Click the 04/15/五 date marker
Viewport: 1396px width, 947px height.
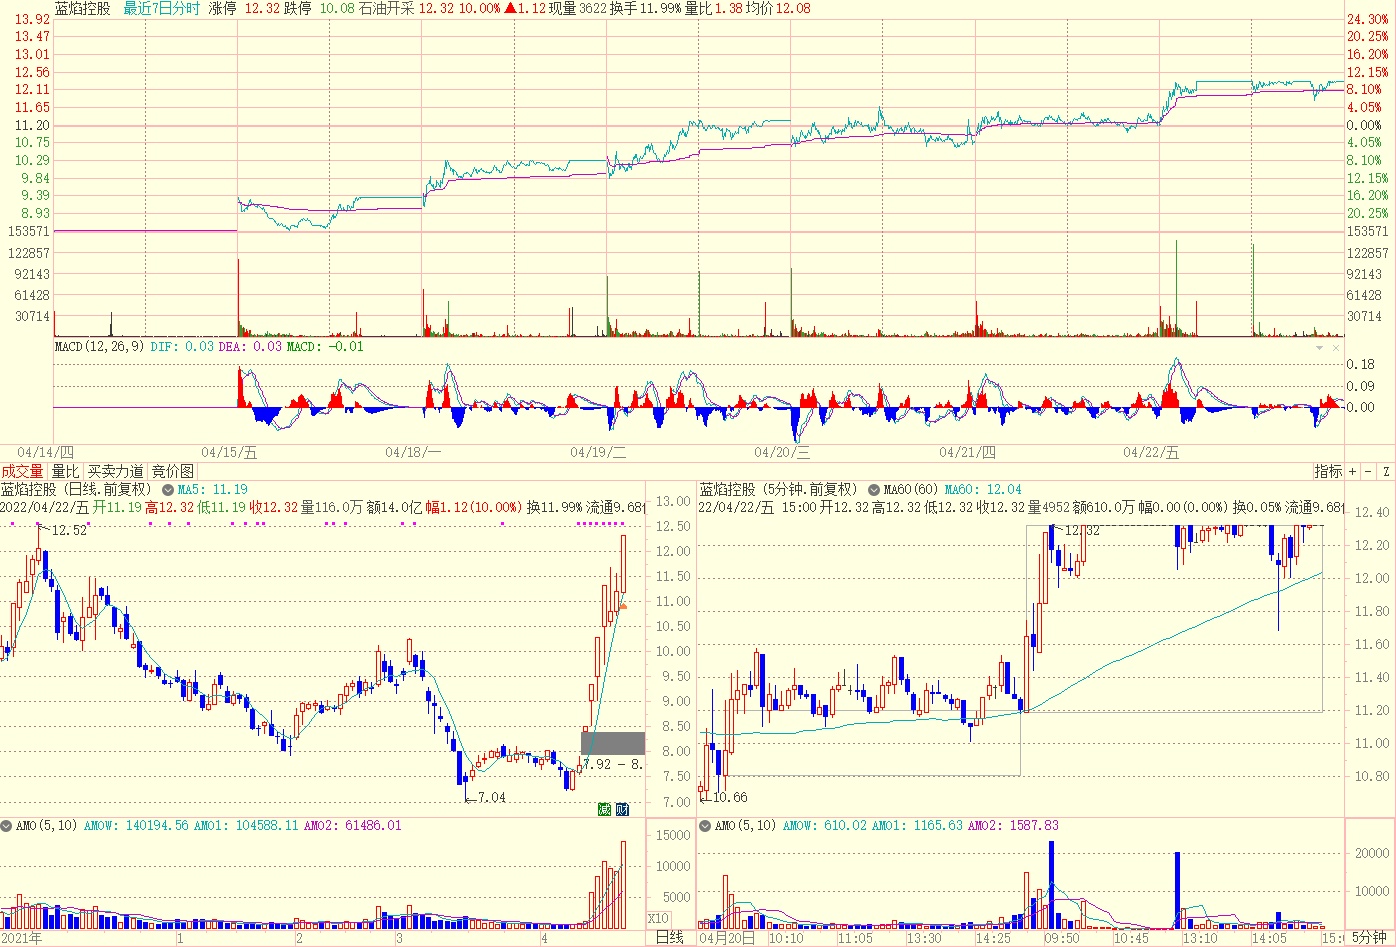pyautogui.click(x=229, y=452)
